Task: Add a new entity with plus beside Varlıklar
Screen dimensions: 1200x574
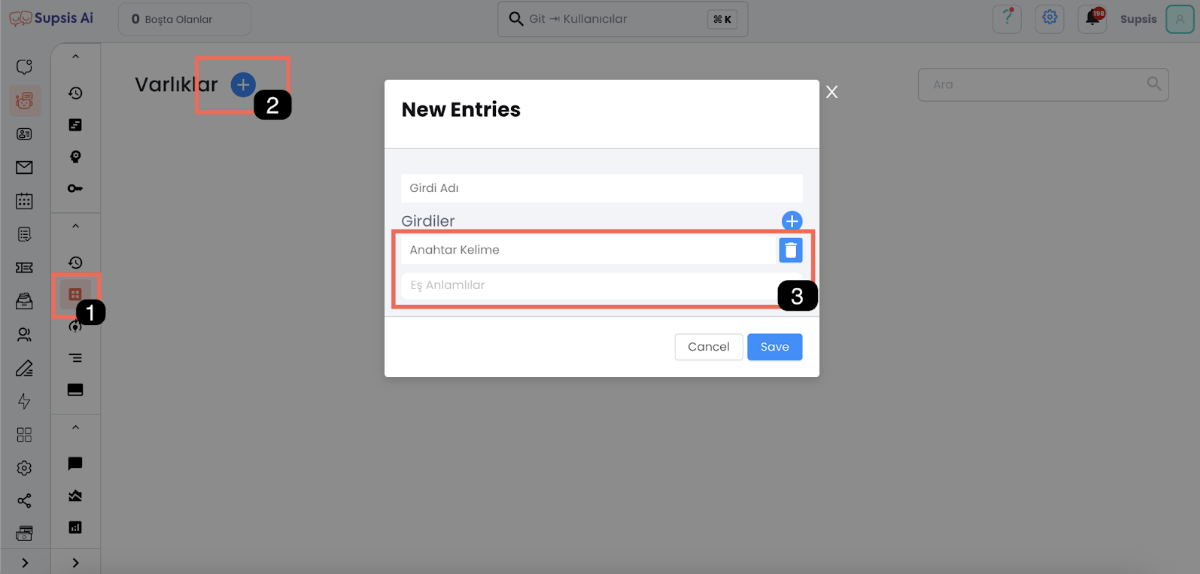Action: (x=243, y=85)
